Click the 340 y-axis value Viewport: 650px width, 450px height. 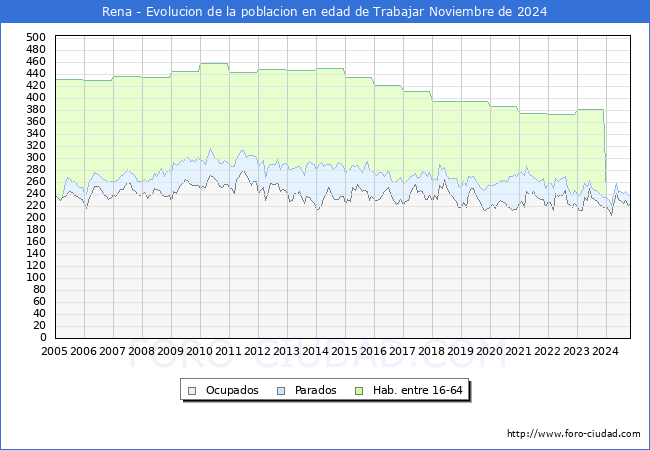click(36, 134)
